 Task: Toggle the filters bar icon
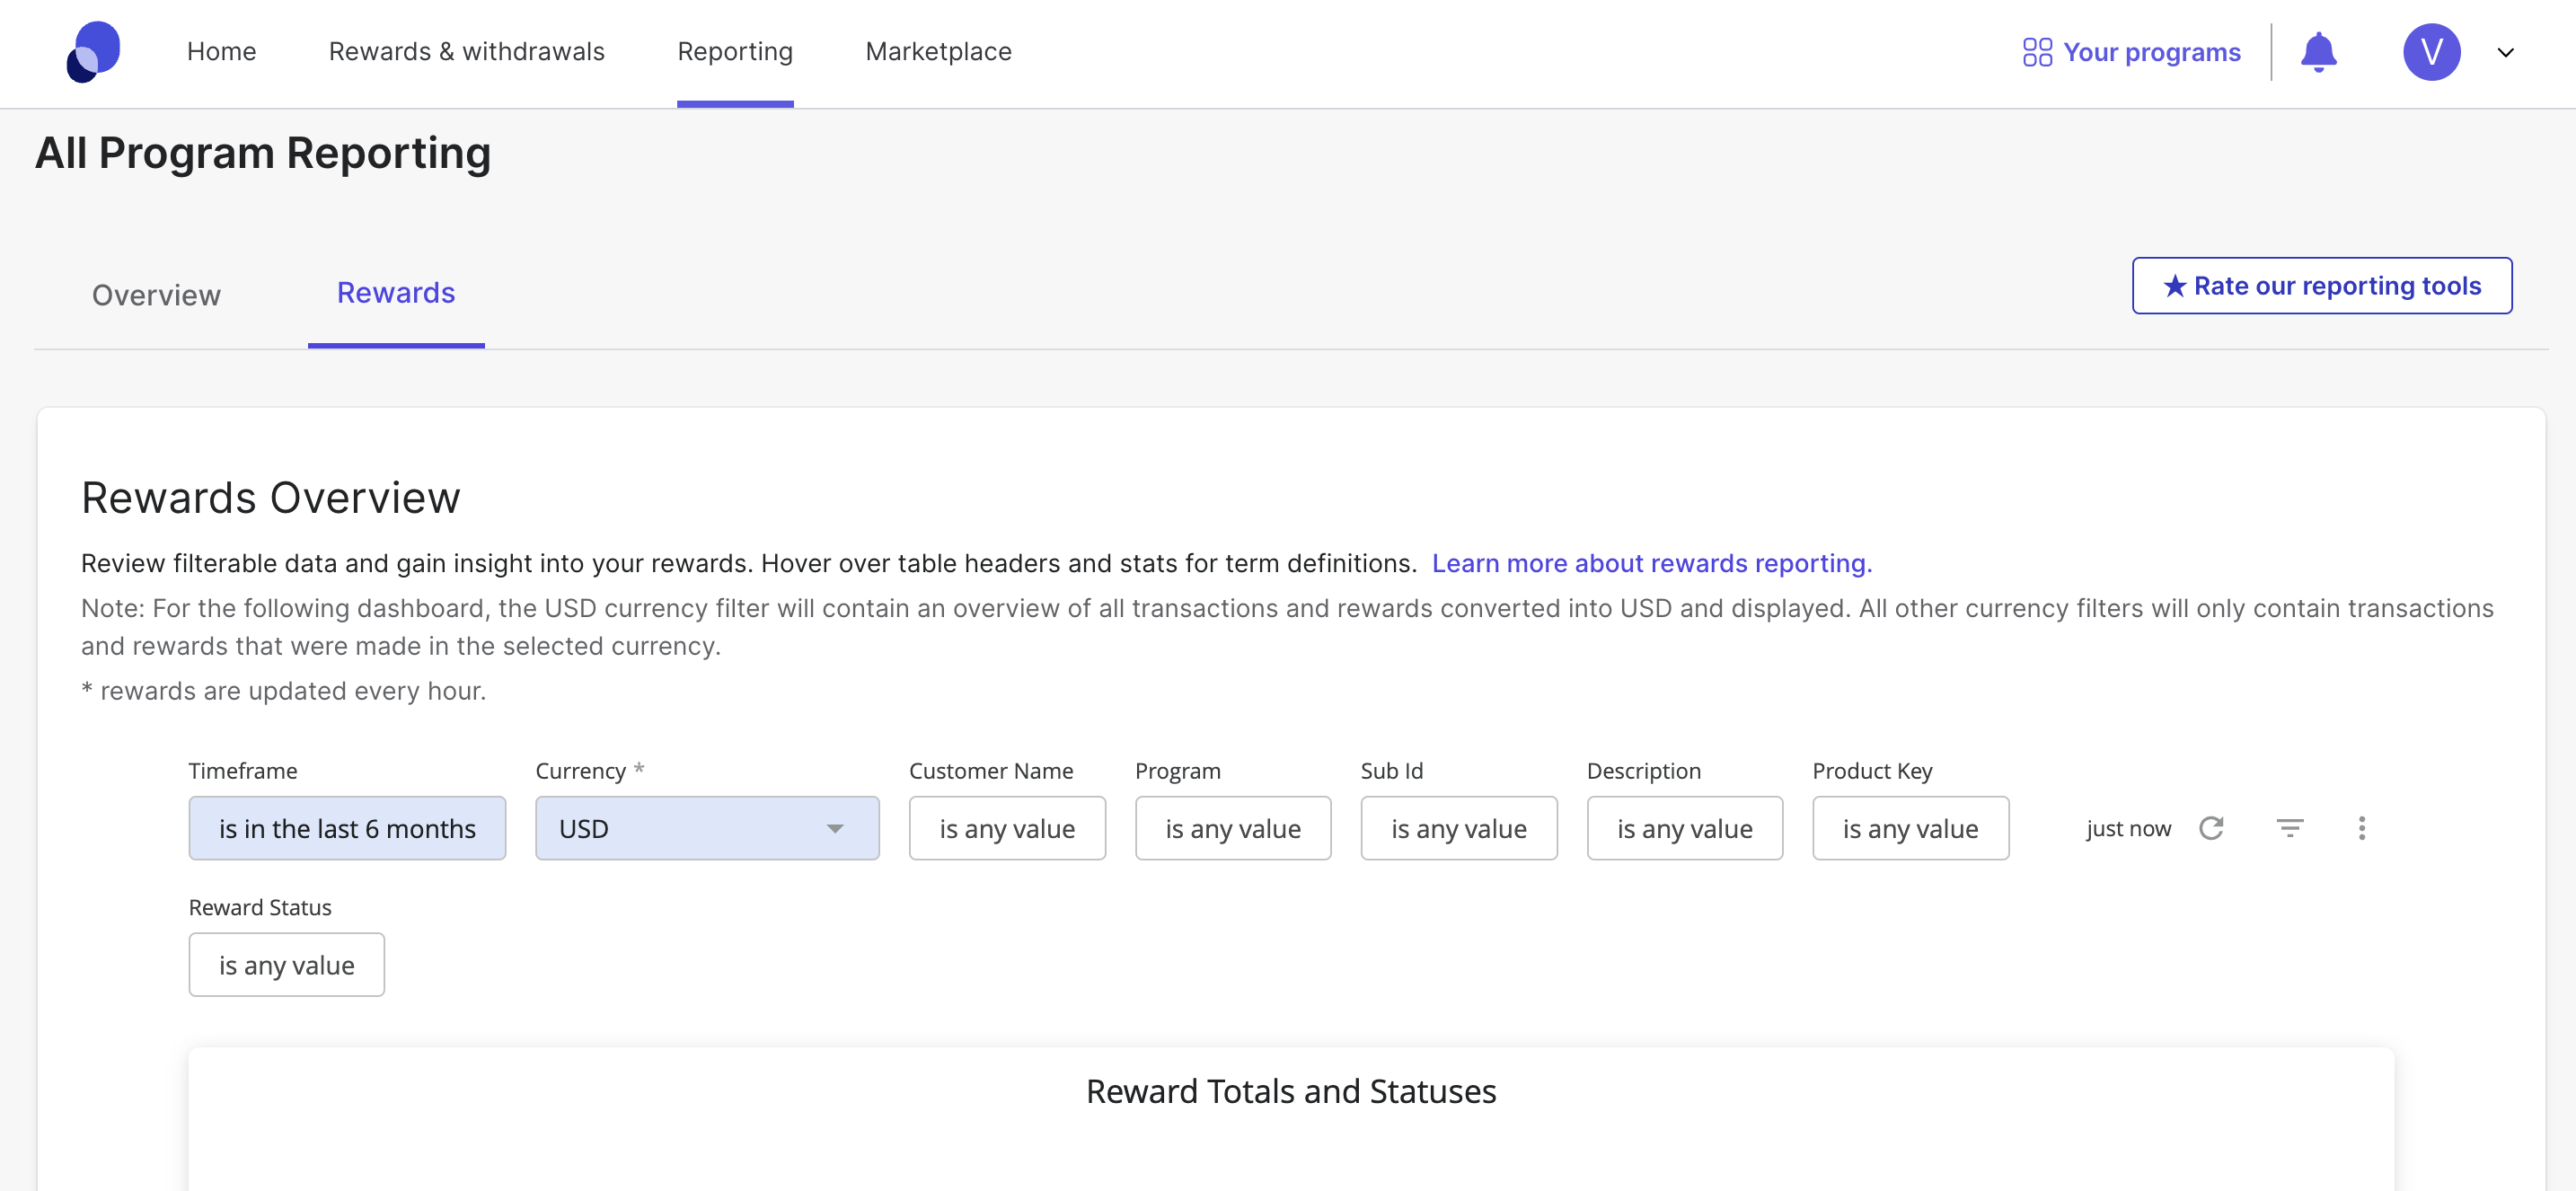pos(2289,828)
